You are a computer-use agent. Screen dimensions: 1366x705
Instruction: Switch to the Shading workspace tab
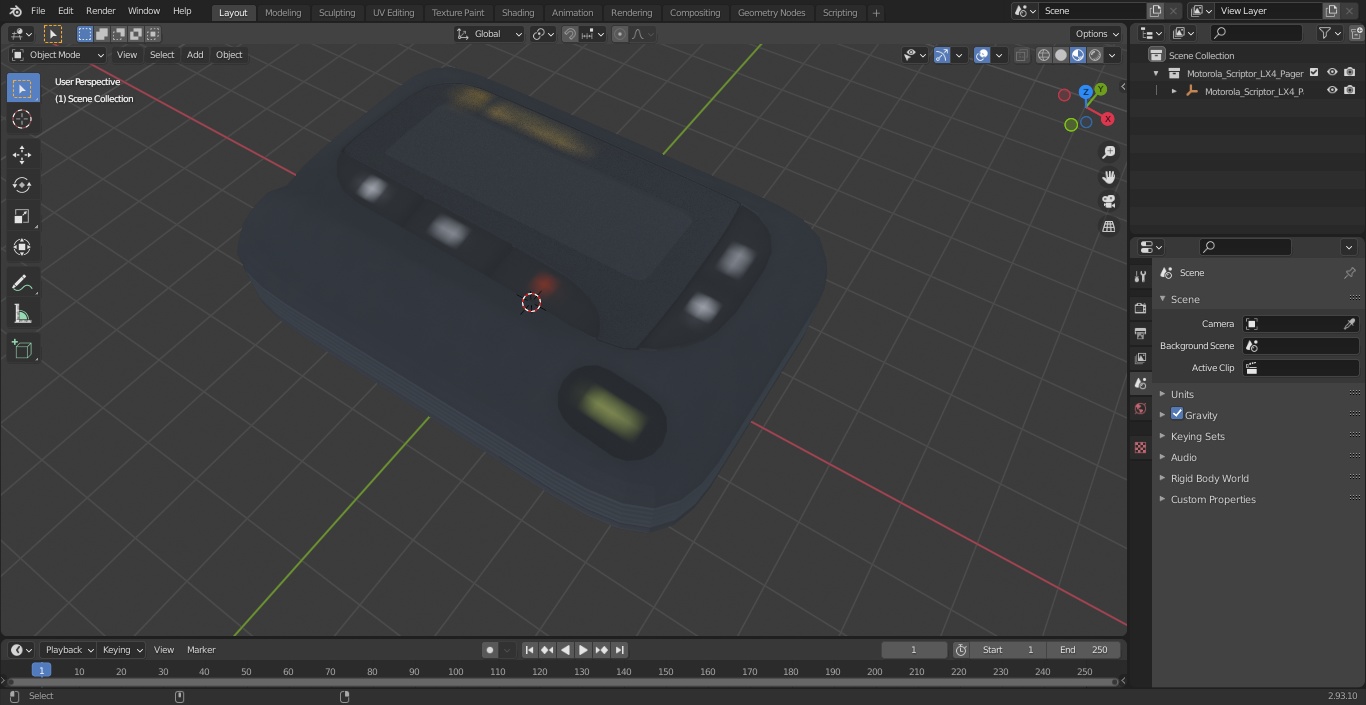point(518,13)
